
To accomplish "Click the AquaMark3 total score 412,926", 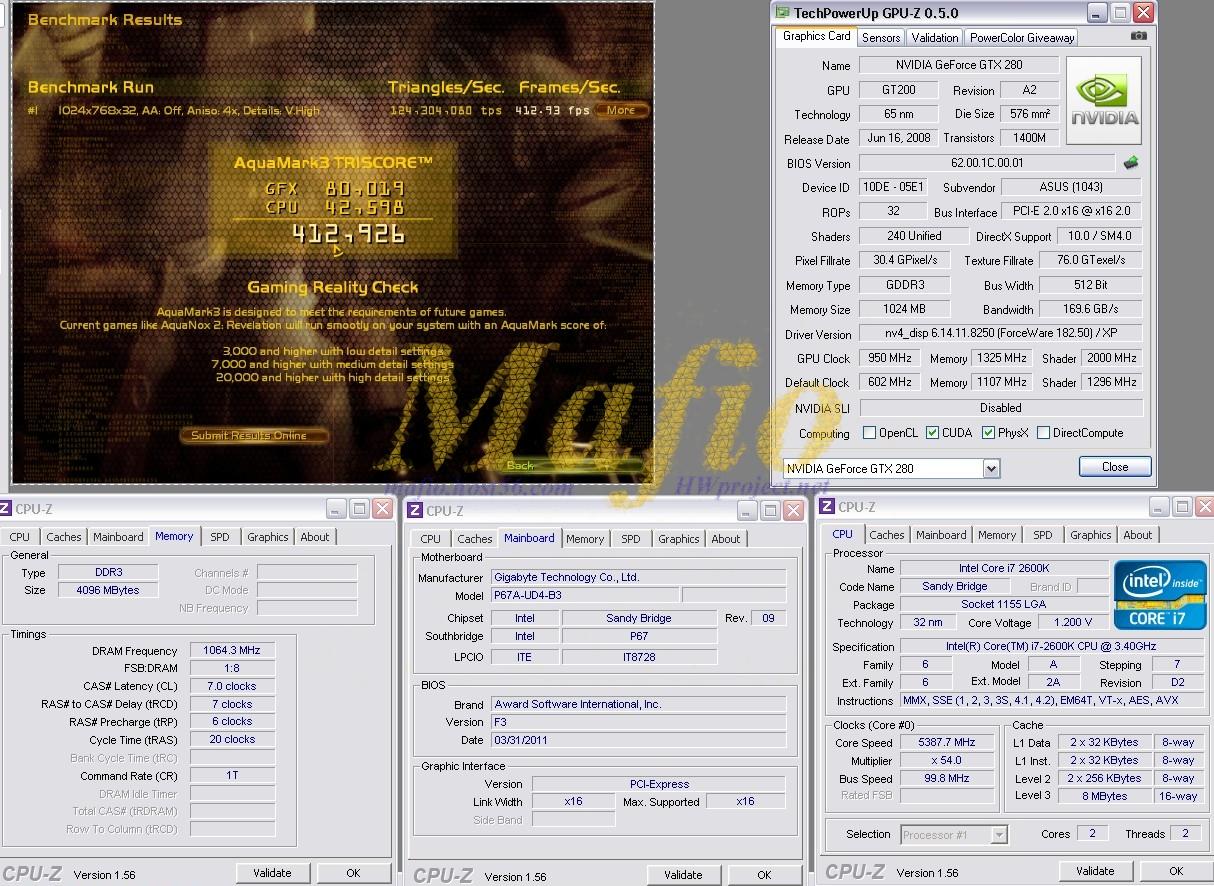I will click(x=348, y=234).
